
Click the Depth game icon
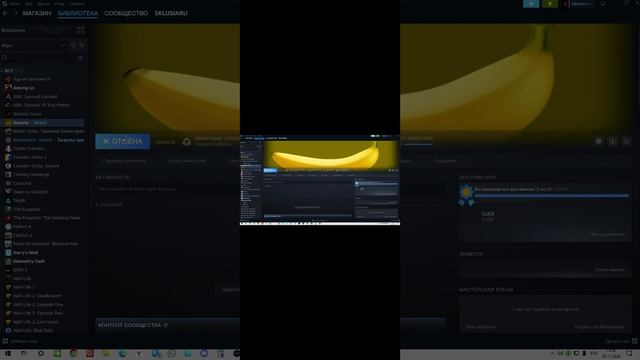click(x=8, y=200)
